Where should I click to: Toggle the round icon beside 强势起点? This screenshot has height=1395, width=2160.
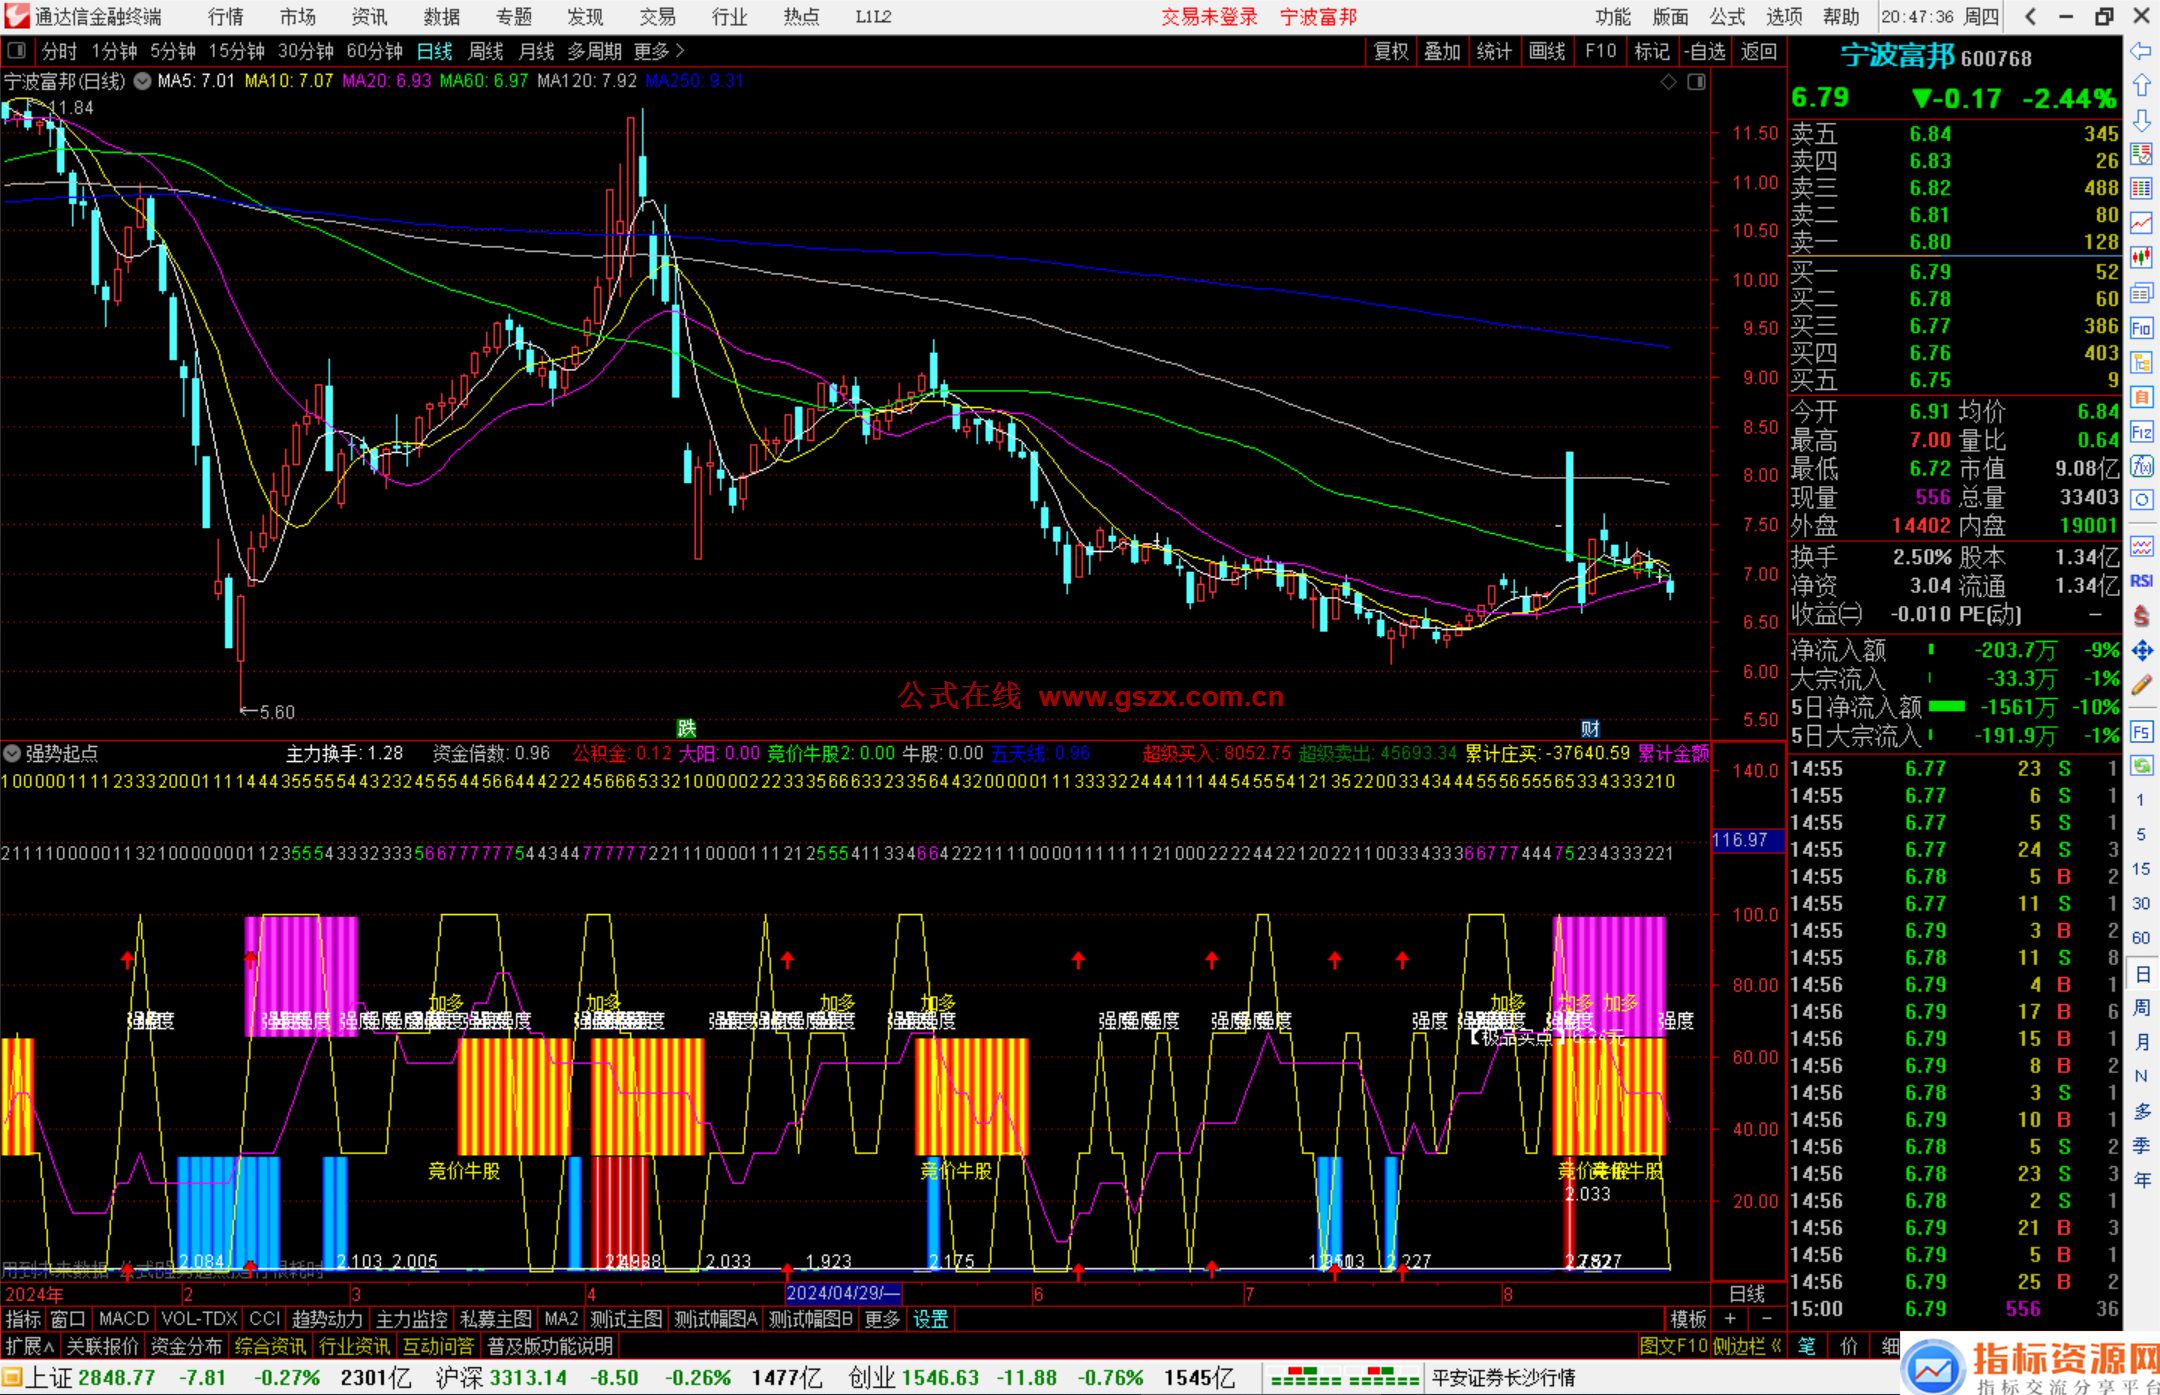12,753
